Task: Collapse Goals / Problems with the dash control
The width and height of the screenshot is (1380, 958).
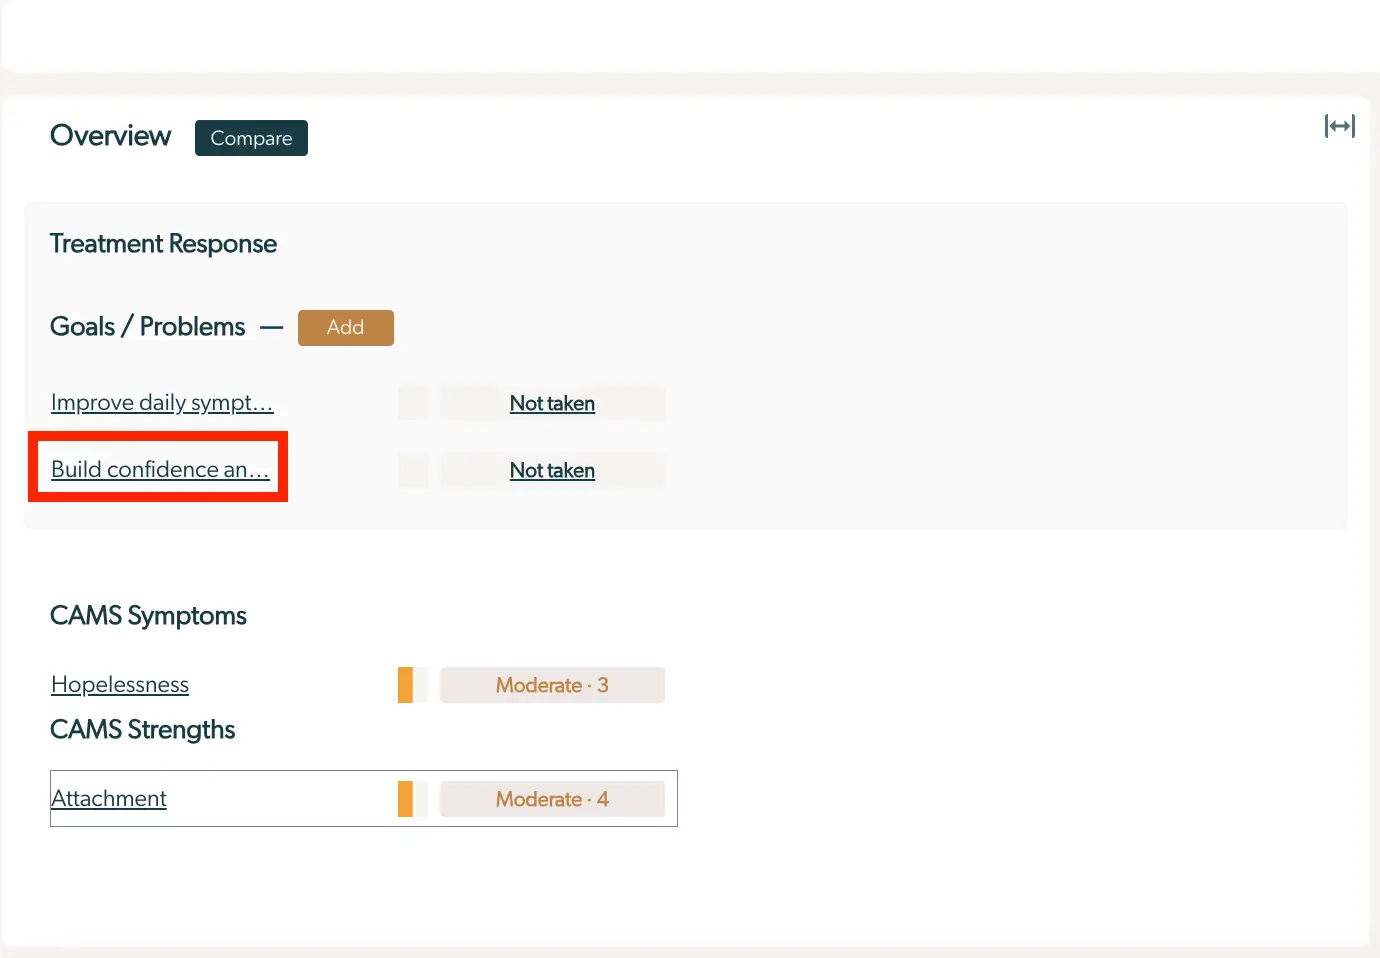Action: click(270, 326)
